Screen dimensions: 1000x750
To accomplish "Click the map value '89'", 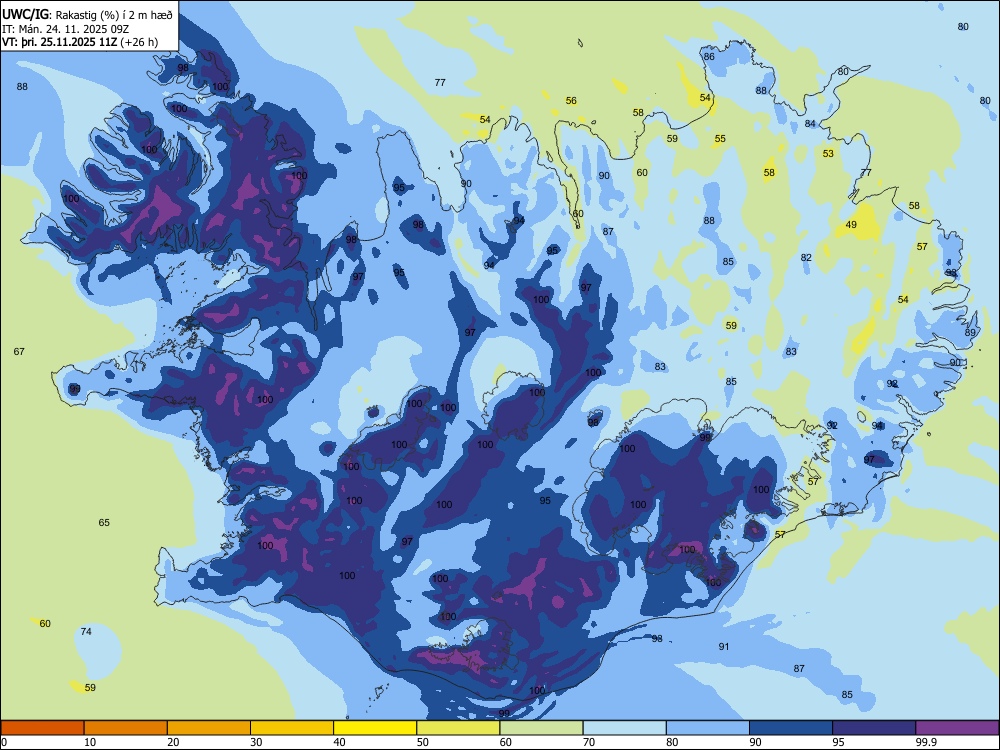I will pos(970,332).
